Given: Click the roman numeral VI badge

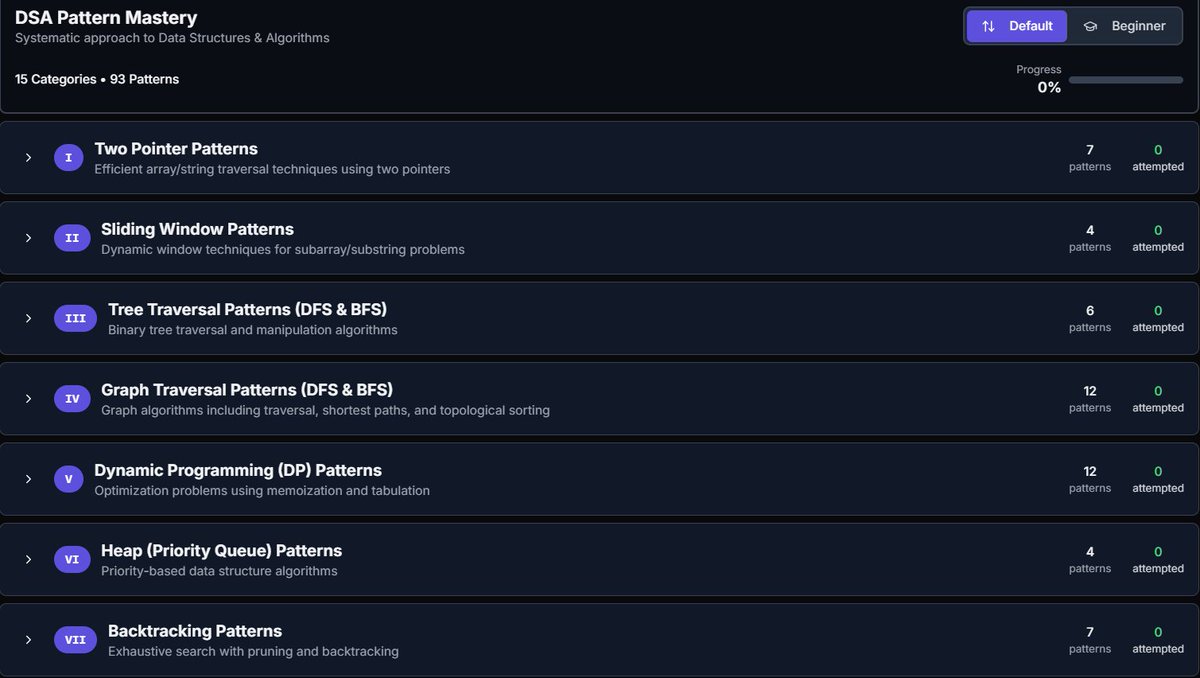Looking at the screenshot, I should [x=72, y=559].
